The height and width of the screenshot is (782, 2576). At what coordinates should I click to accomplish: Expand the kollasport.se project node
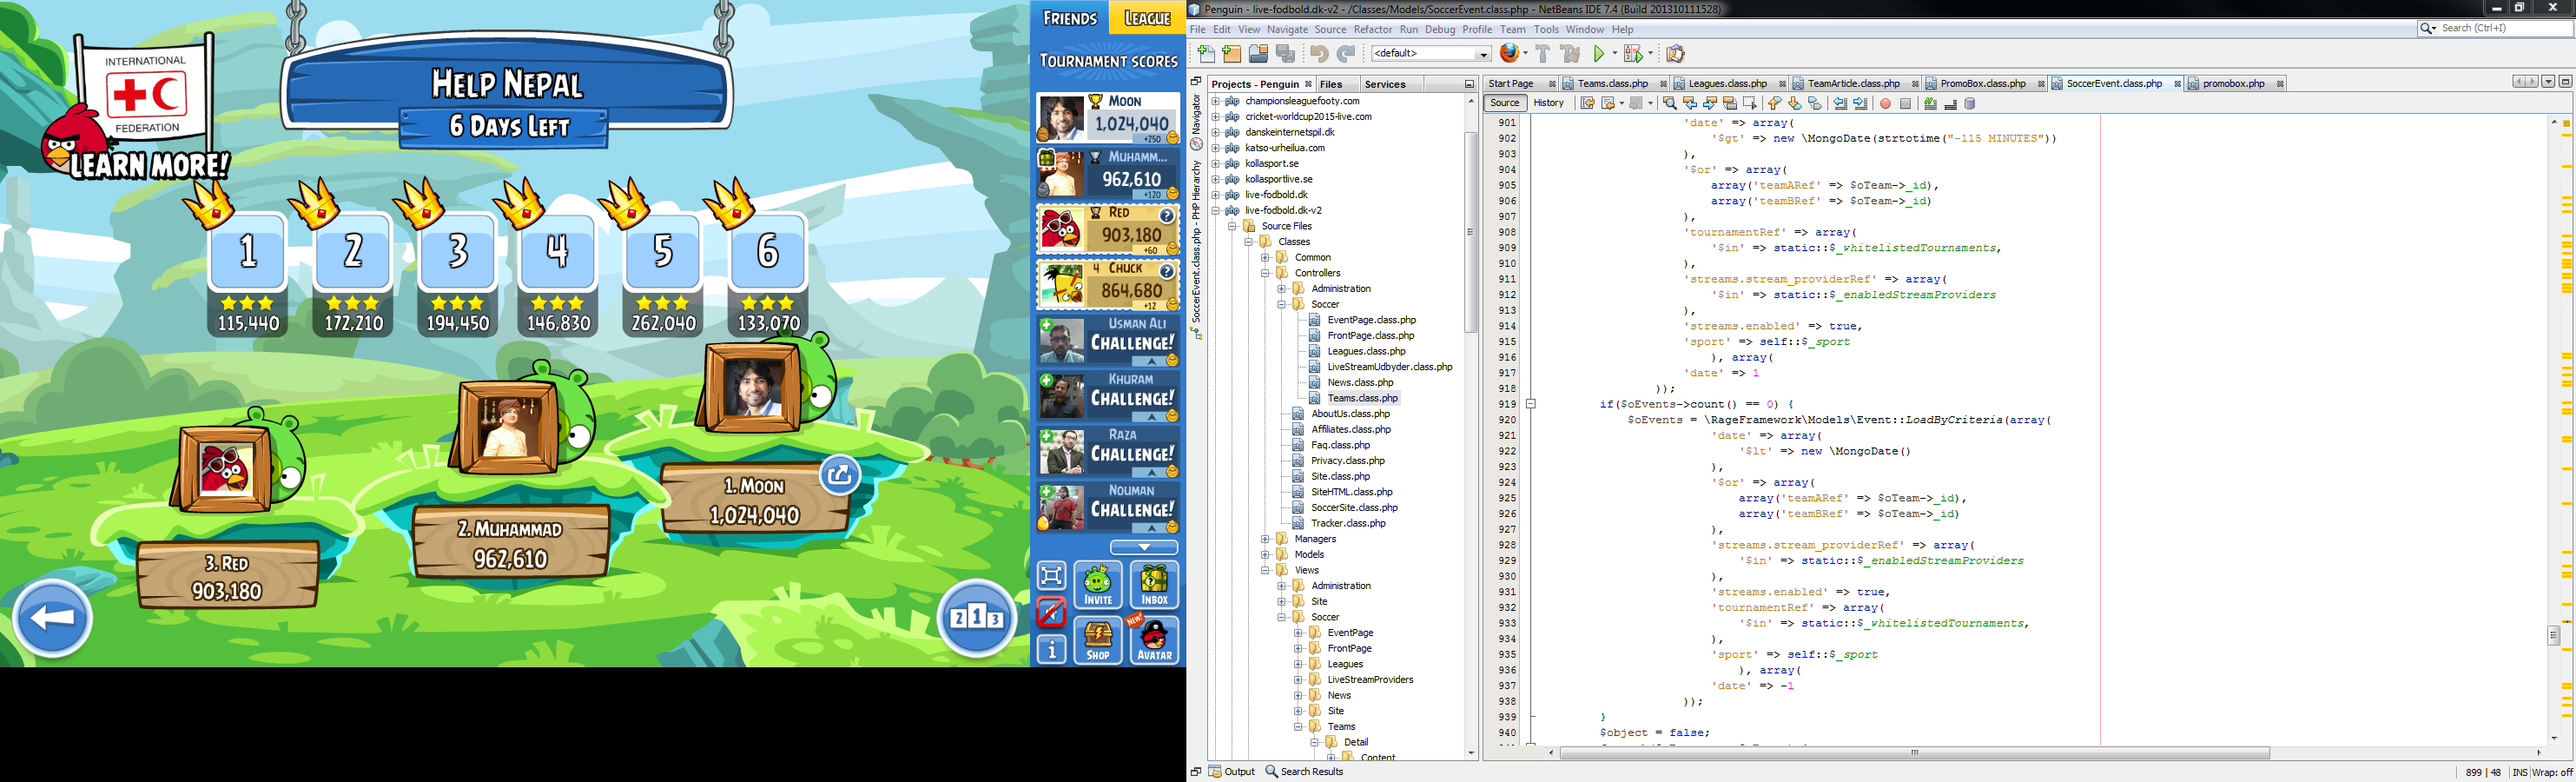[x=1215, y=164]
